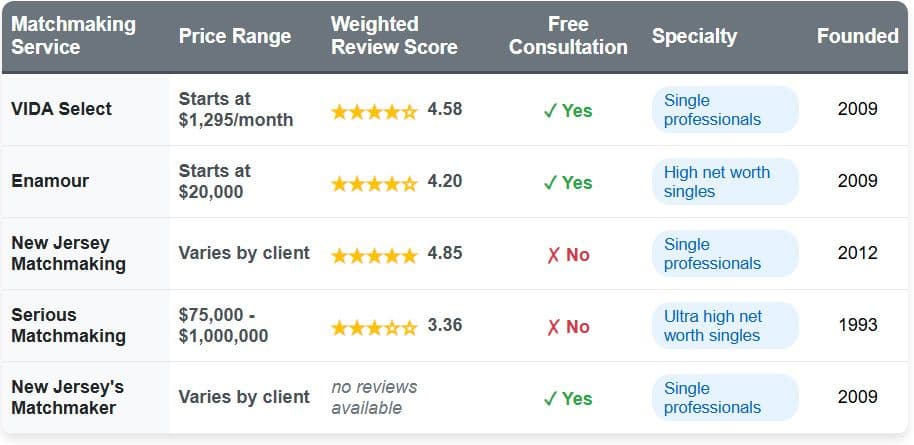Image resolution: width=914 pixels, height=445 pixels.
Task: Open the VIDA Select service name
Action: coord(61,109)
